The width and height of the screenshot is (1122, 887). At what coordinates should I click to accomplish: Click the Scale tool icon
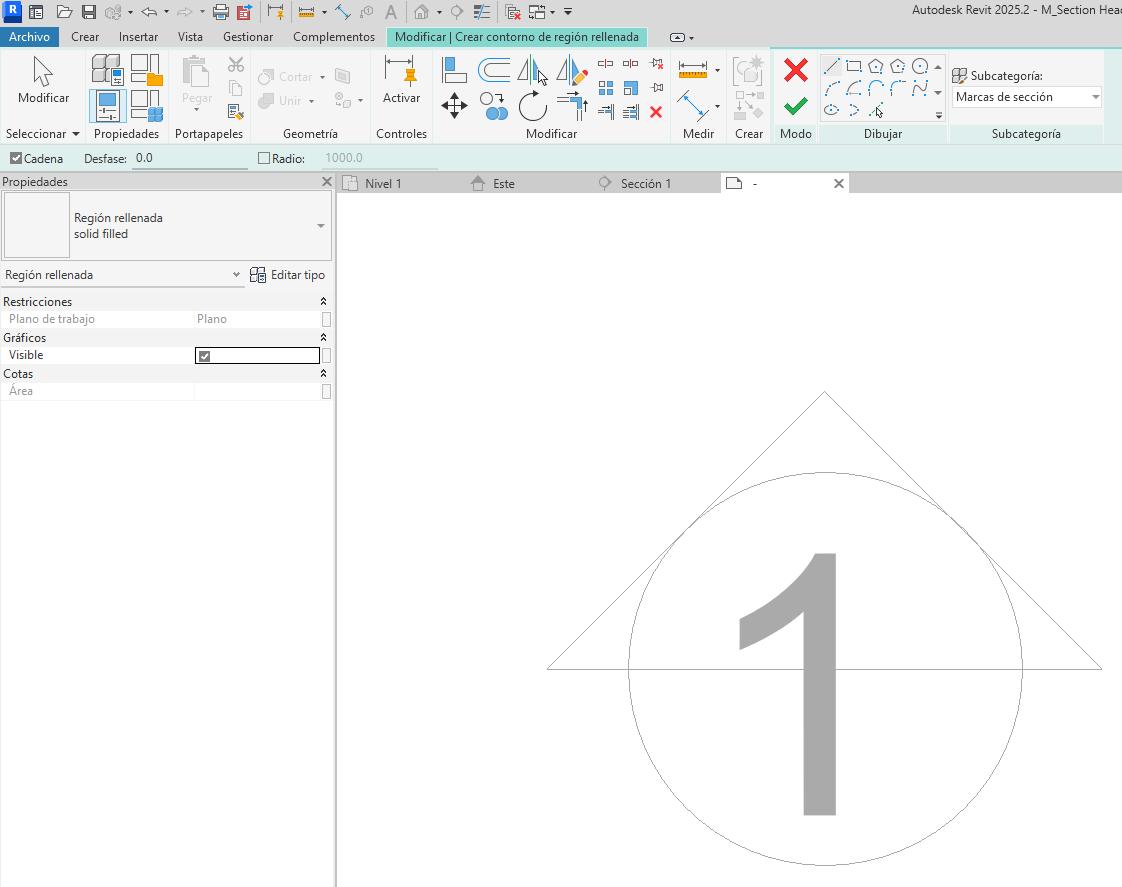click(630, 88)
